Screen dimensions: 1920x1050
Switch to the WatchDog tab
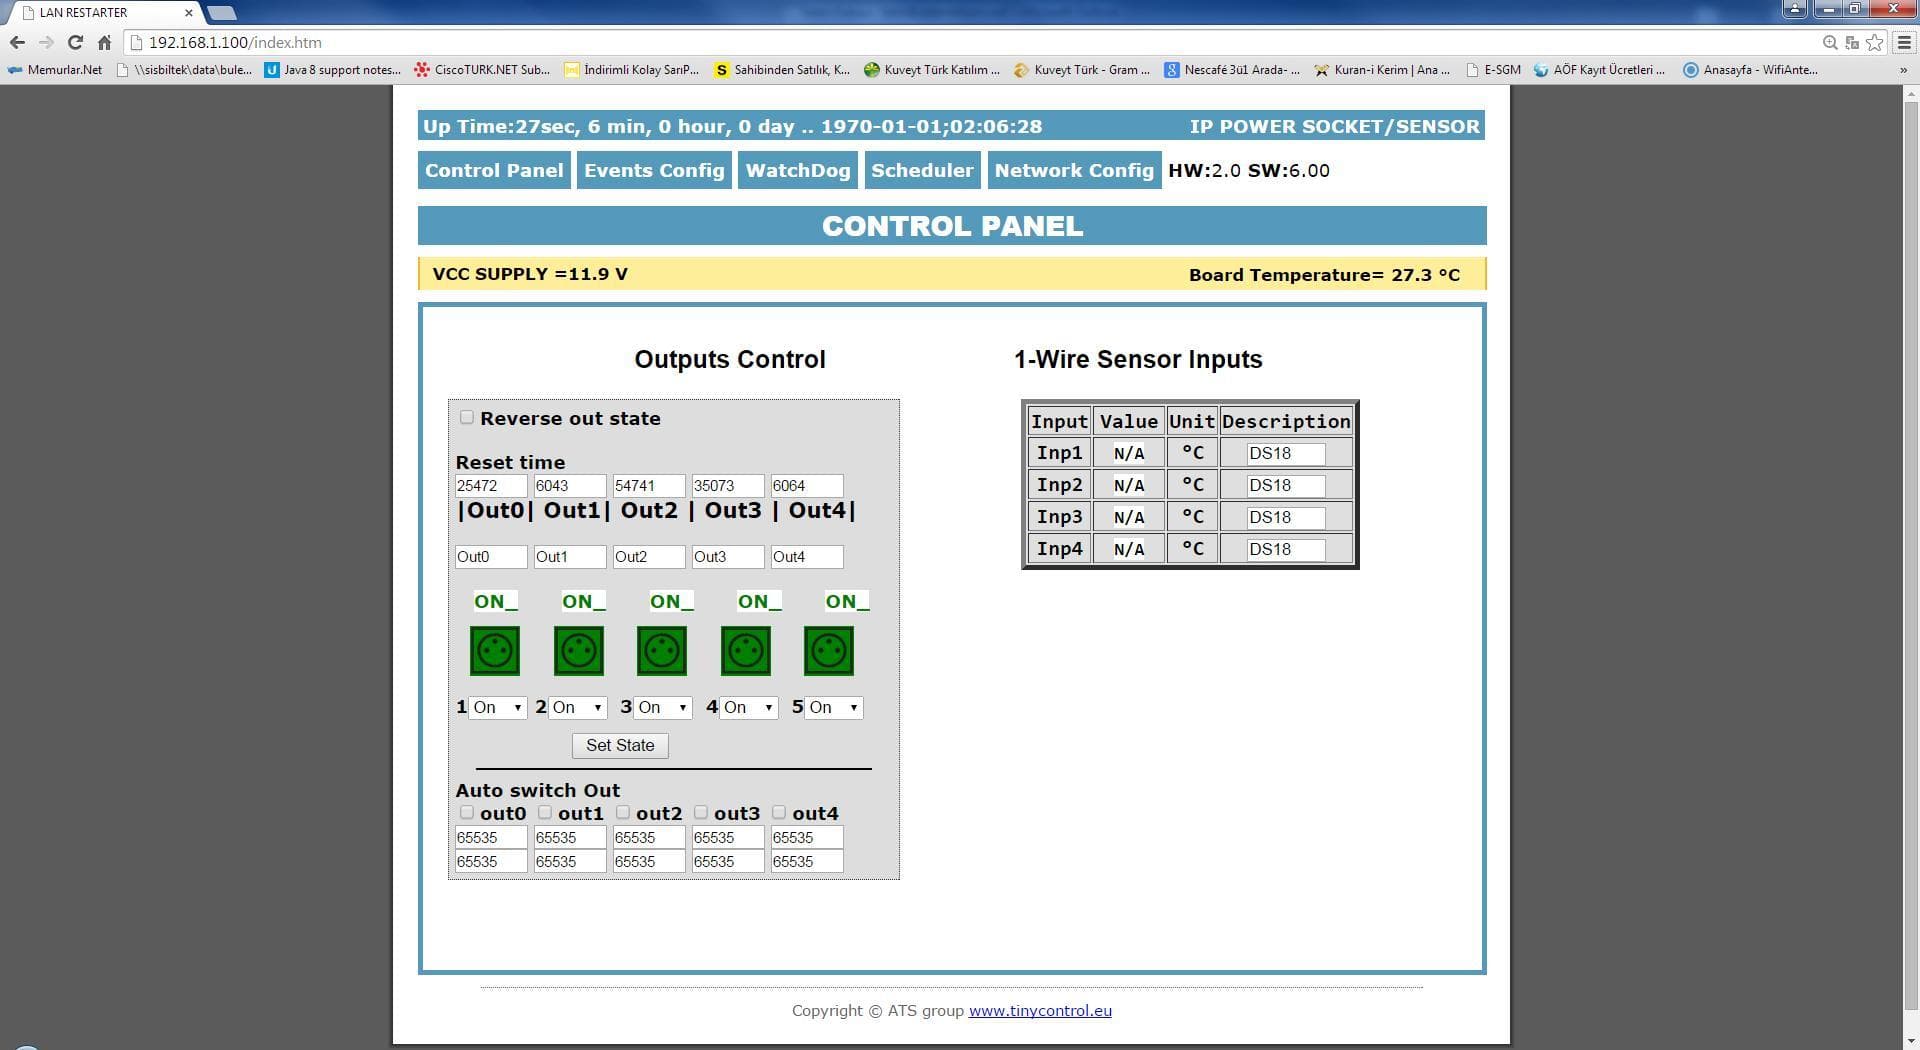[798, 170]
